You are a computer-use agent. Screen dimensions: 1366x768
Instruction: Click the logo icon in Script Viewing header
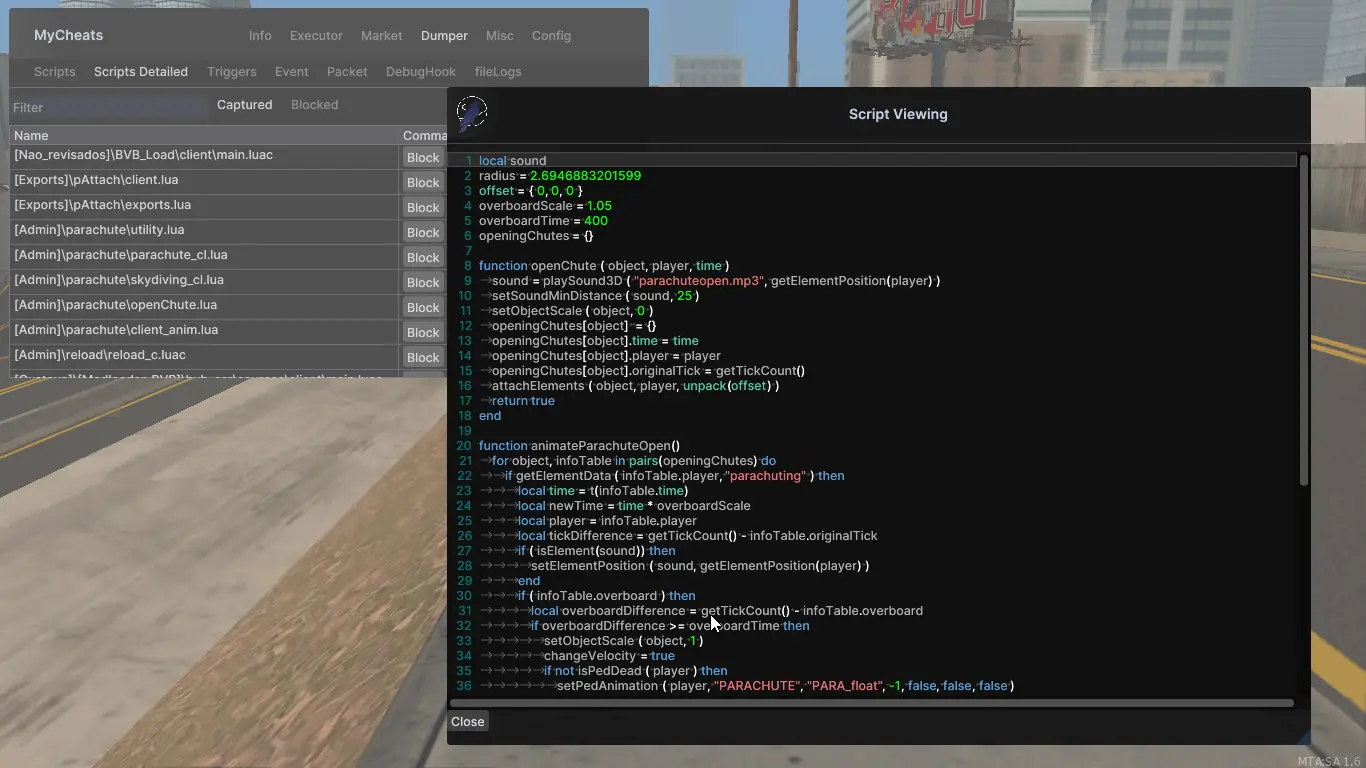[472, 113]
